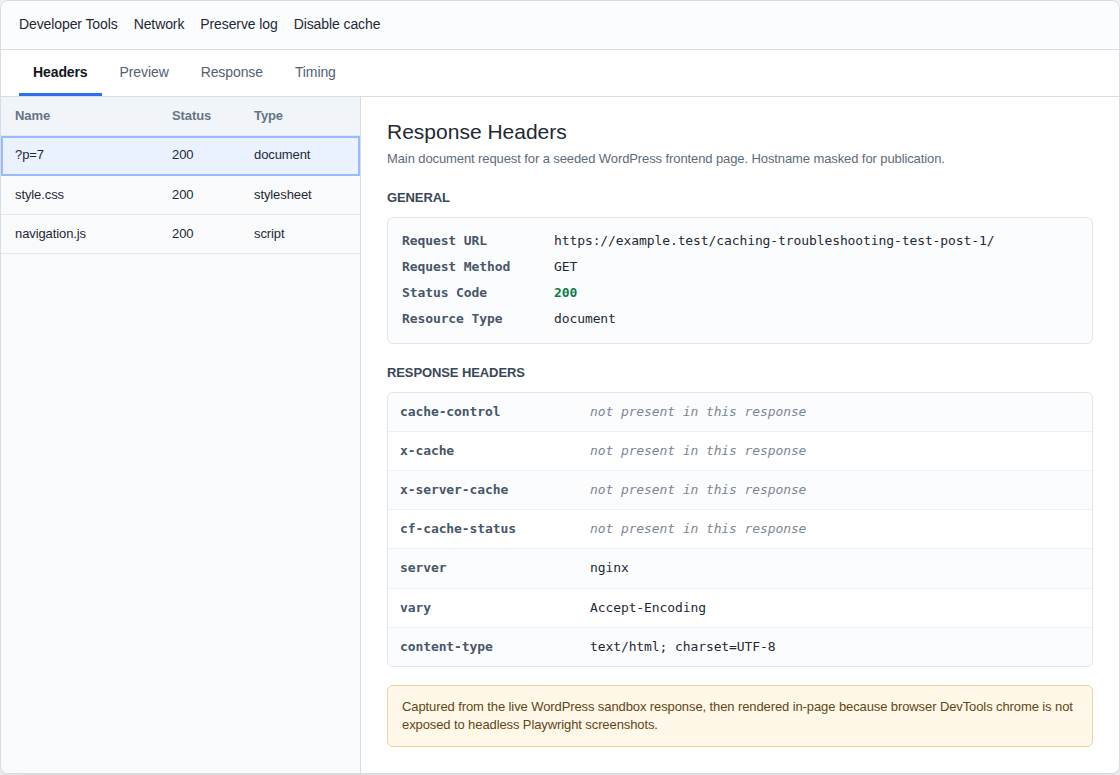
Task: Toggle Preserve log option
Action: coord(239,24)
